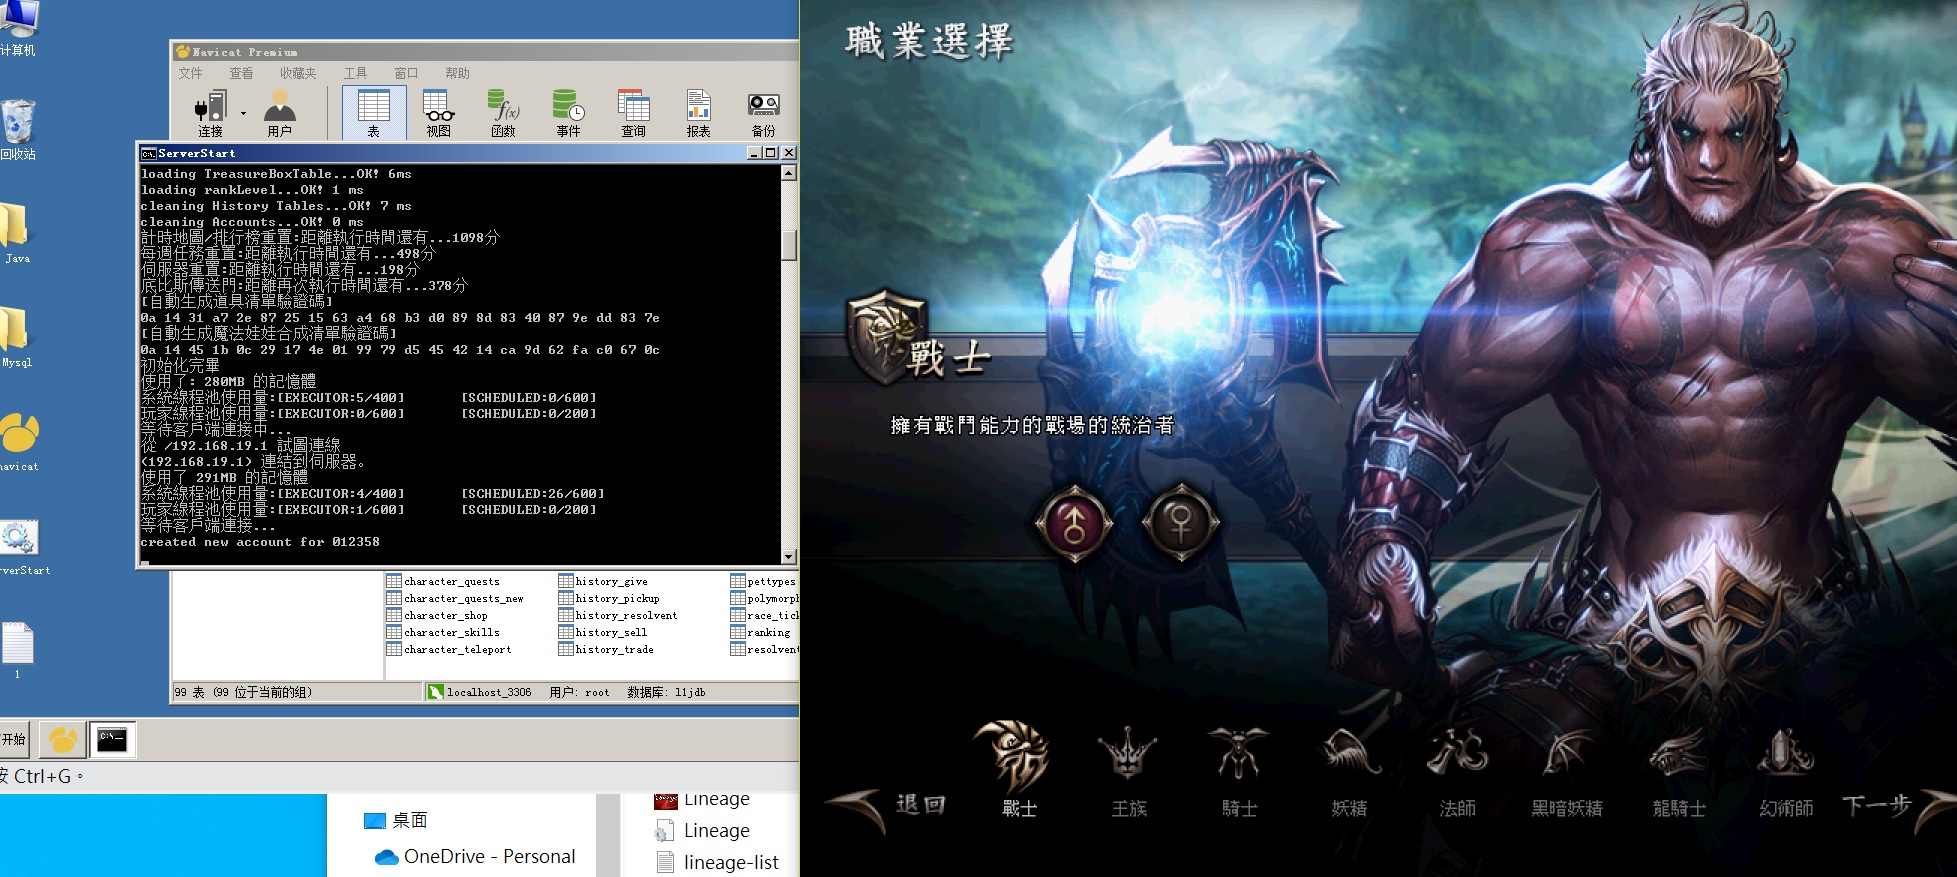Select the history_sell table
The height and width of the screenshot is (877, 1957).
[x=603, y=632]
